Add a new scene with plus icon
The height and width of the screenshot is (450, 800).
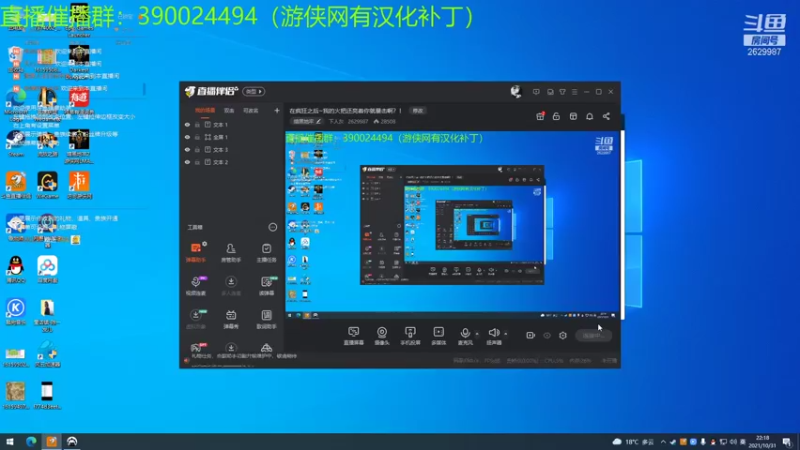click(x=277, y=111)
